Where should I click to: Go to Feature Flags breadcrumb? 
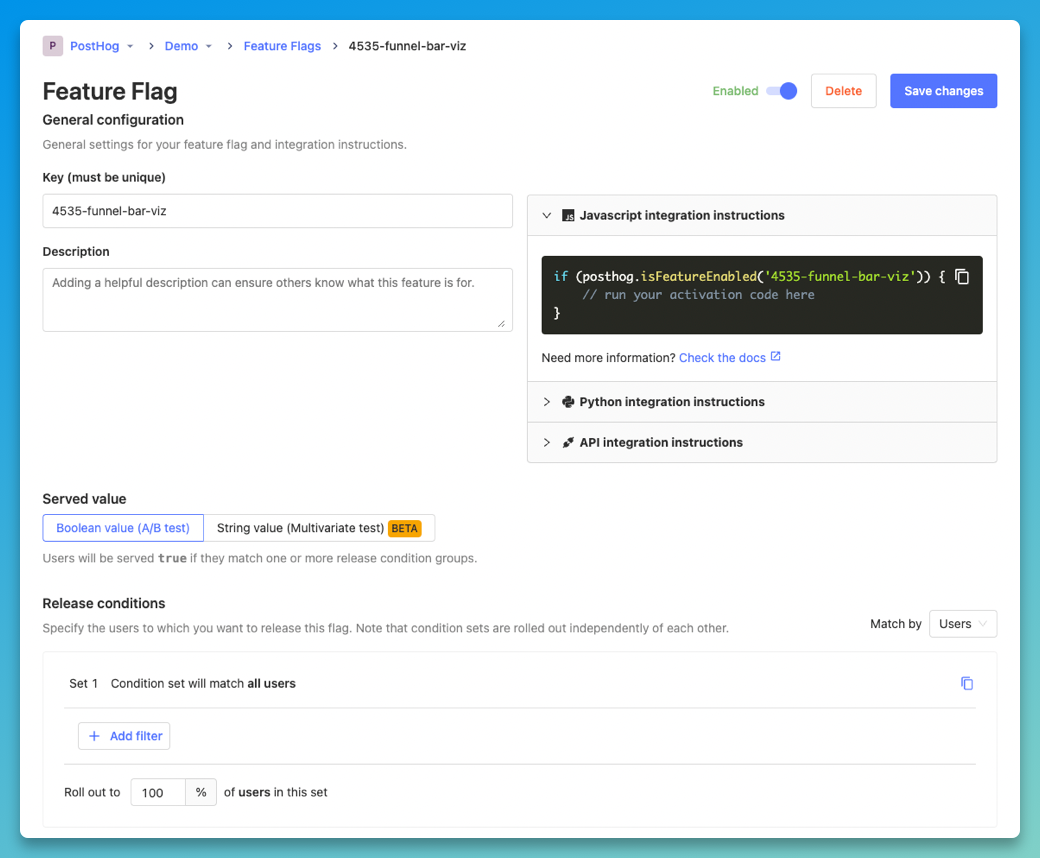click(282, 46)
